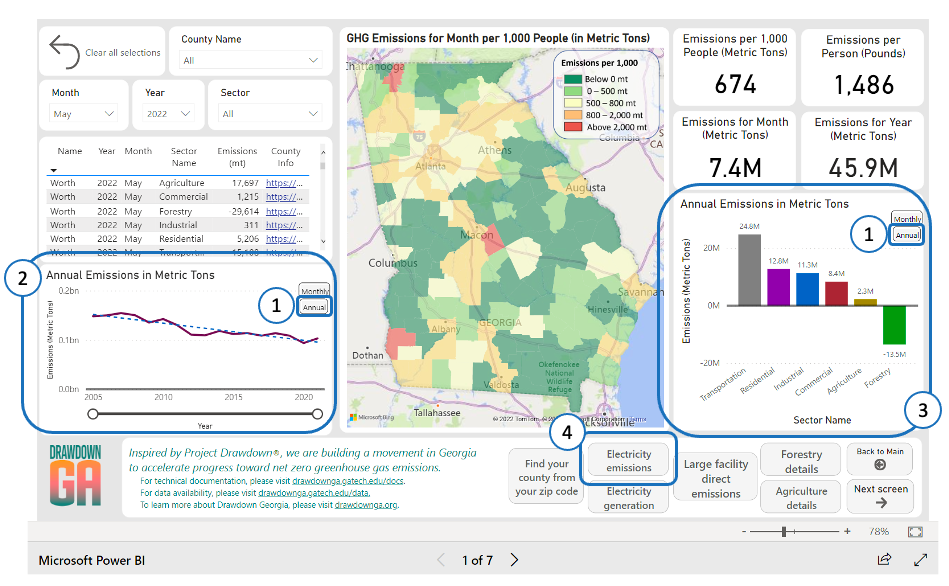Select Annual toggle on the left line chart
The height and width of the screenshot is (586, 949).
click(x=314, y=305)
